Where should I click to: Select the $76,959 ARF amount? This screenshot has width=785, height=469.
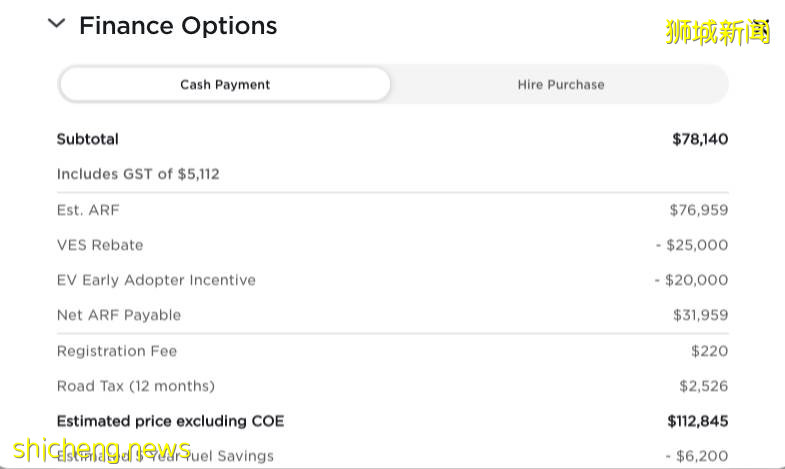pos(699,210)
